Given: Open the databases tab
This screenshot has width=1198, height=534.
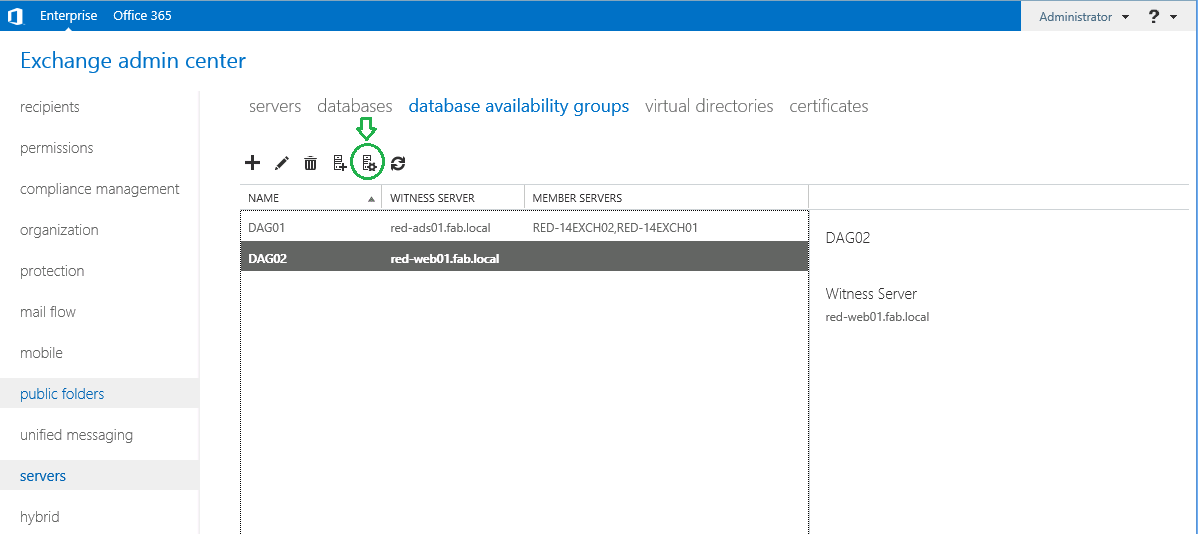Looking at the screenshot, I should pos(355,106).
